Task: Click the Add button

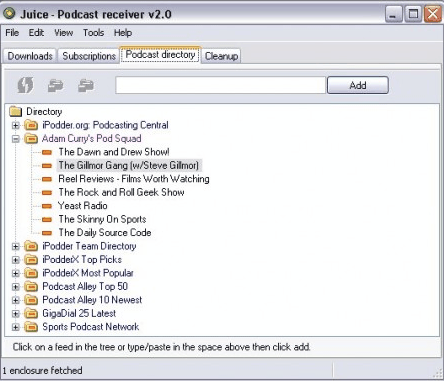Action: click(358, 85)
